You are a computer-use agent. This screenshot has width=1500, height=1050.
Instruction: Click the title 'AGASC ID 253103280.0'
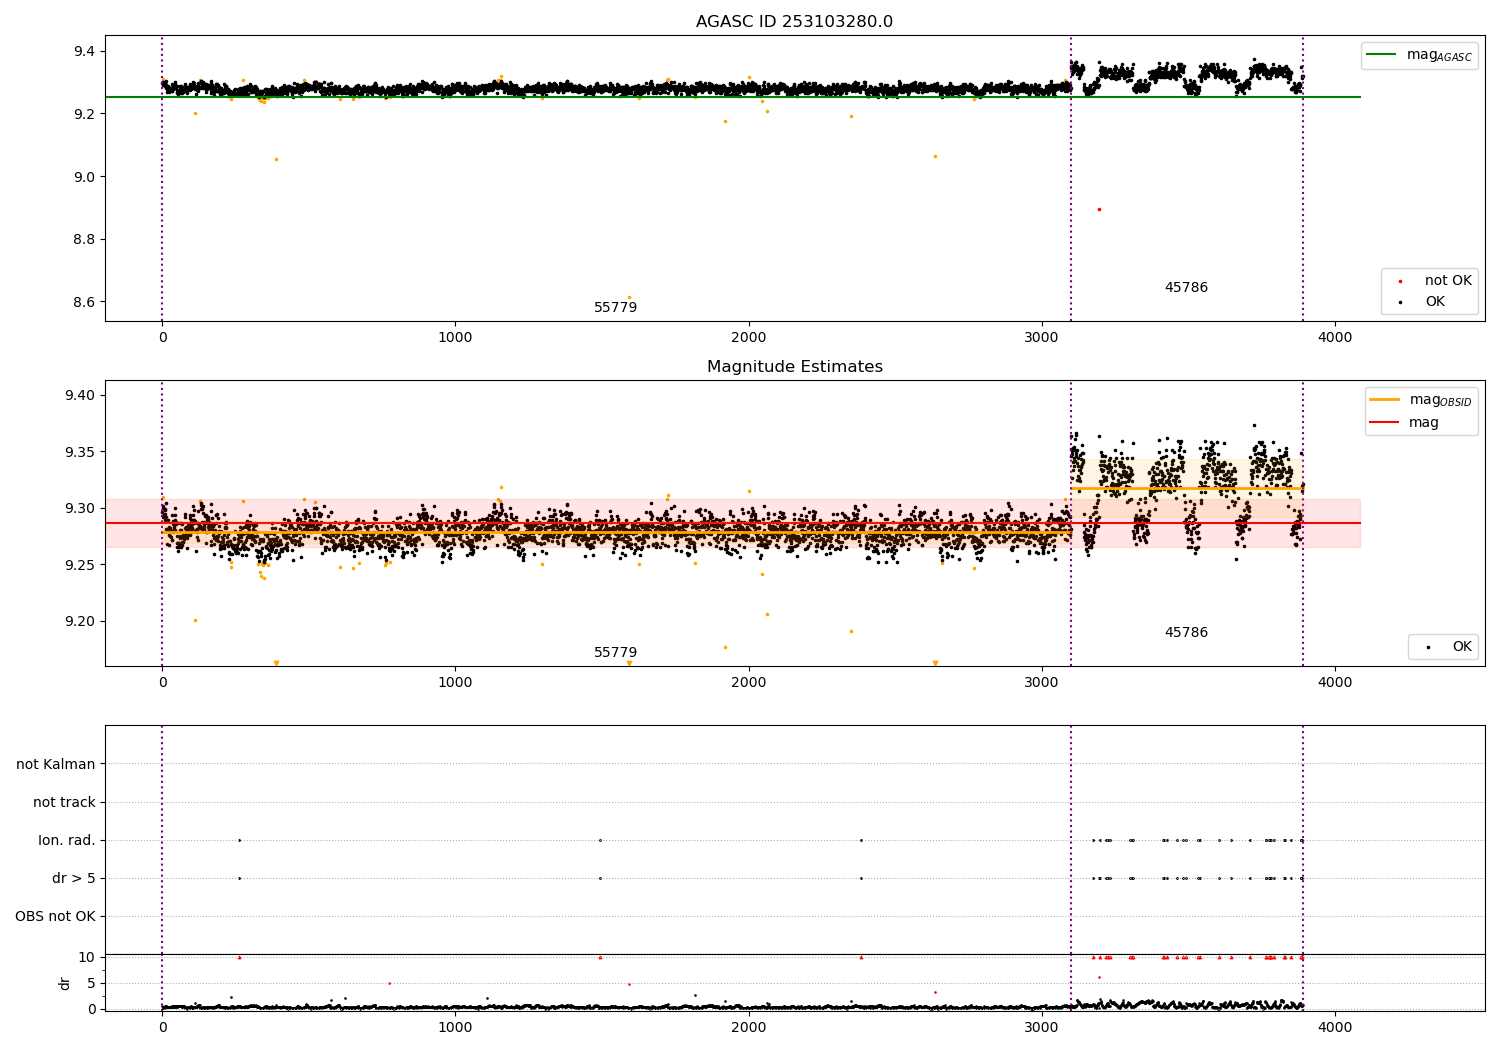point(794,22)
